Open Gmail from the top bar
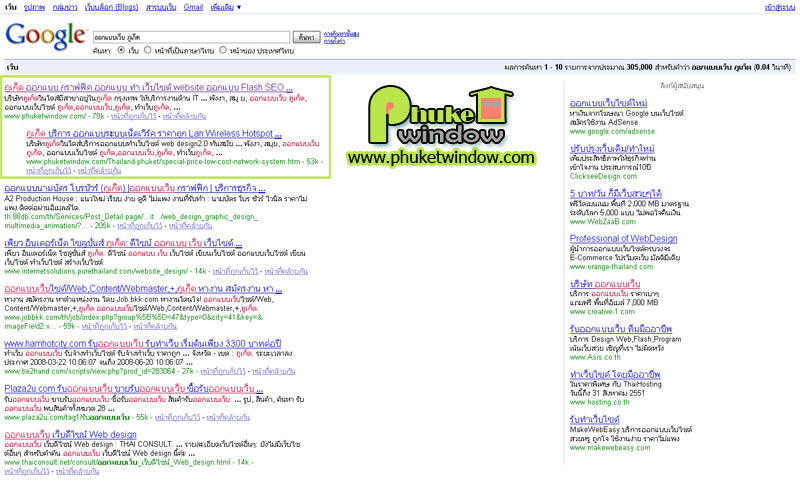Viewport: 800px width, 481px height. pyautogui.click(x=193, y=7)
